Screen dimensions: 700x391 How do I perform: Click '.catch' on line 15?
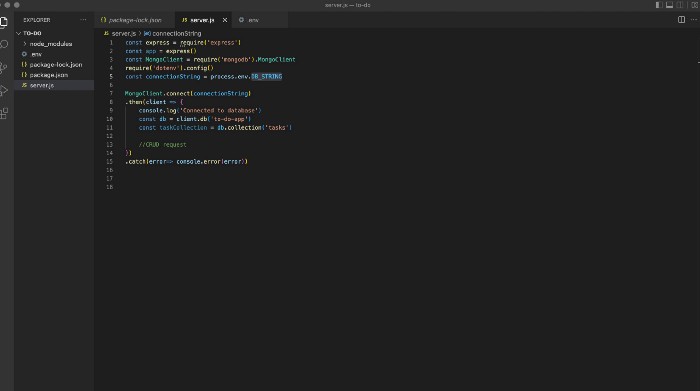[136, 162]
